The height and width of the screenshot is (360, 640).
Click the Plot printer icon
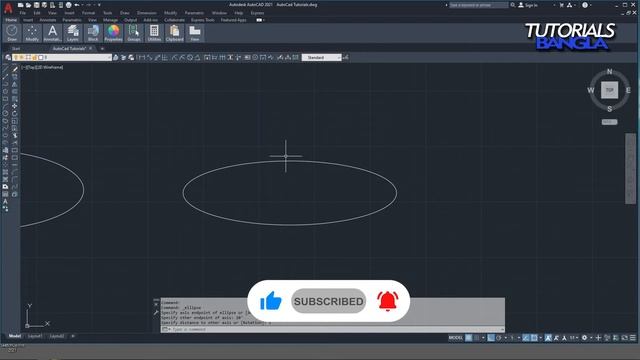69,5
